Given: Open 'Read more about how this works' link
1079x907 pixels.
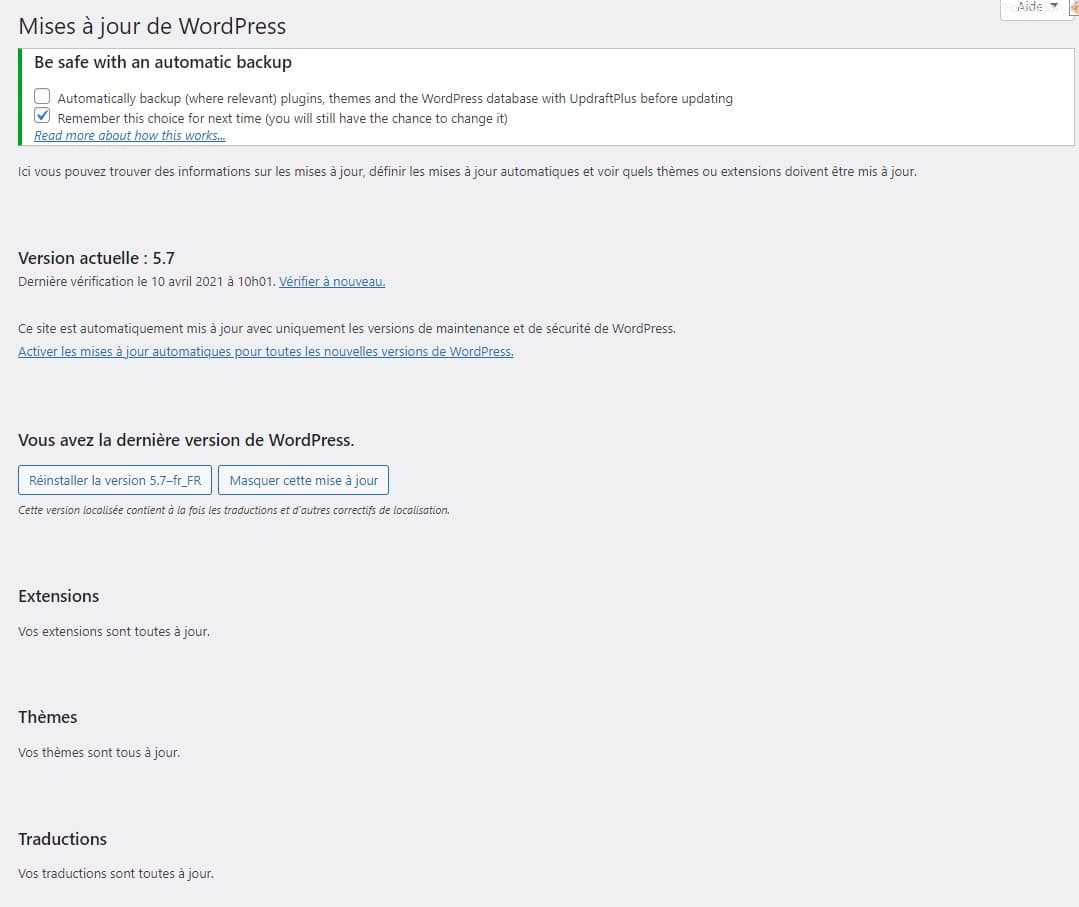Looking at the screenshot, I should (x=129, y=135).
